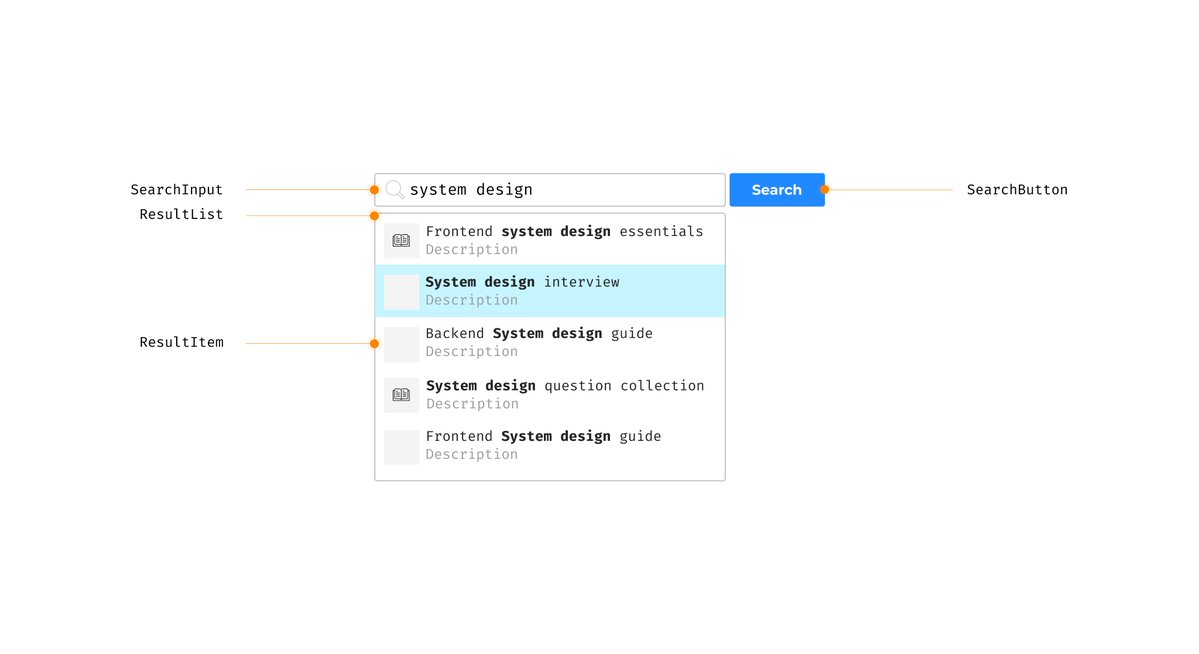Click orange marker dot at the SearchInput line
1199x654 pixels.
tap(374, 189)
